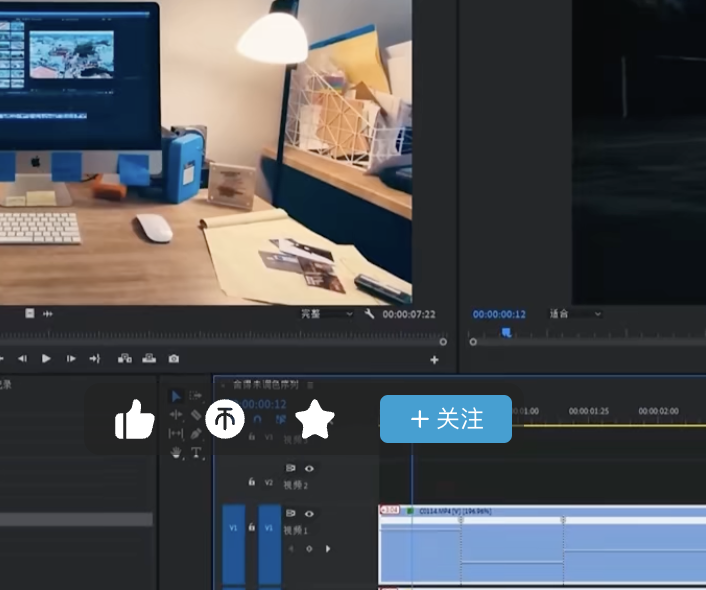
Task: Click the Overwrite clip button
Action: pyautogui.click(x=149, y=359)
